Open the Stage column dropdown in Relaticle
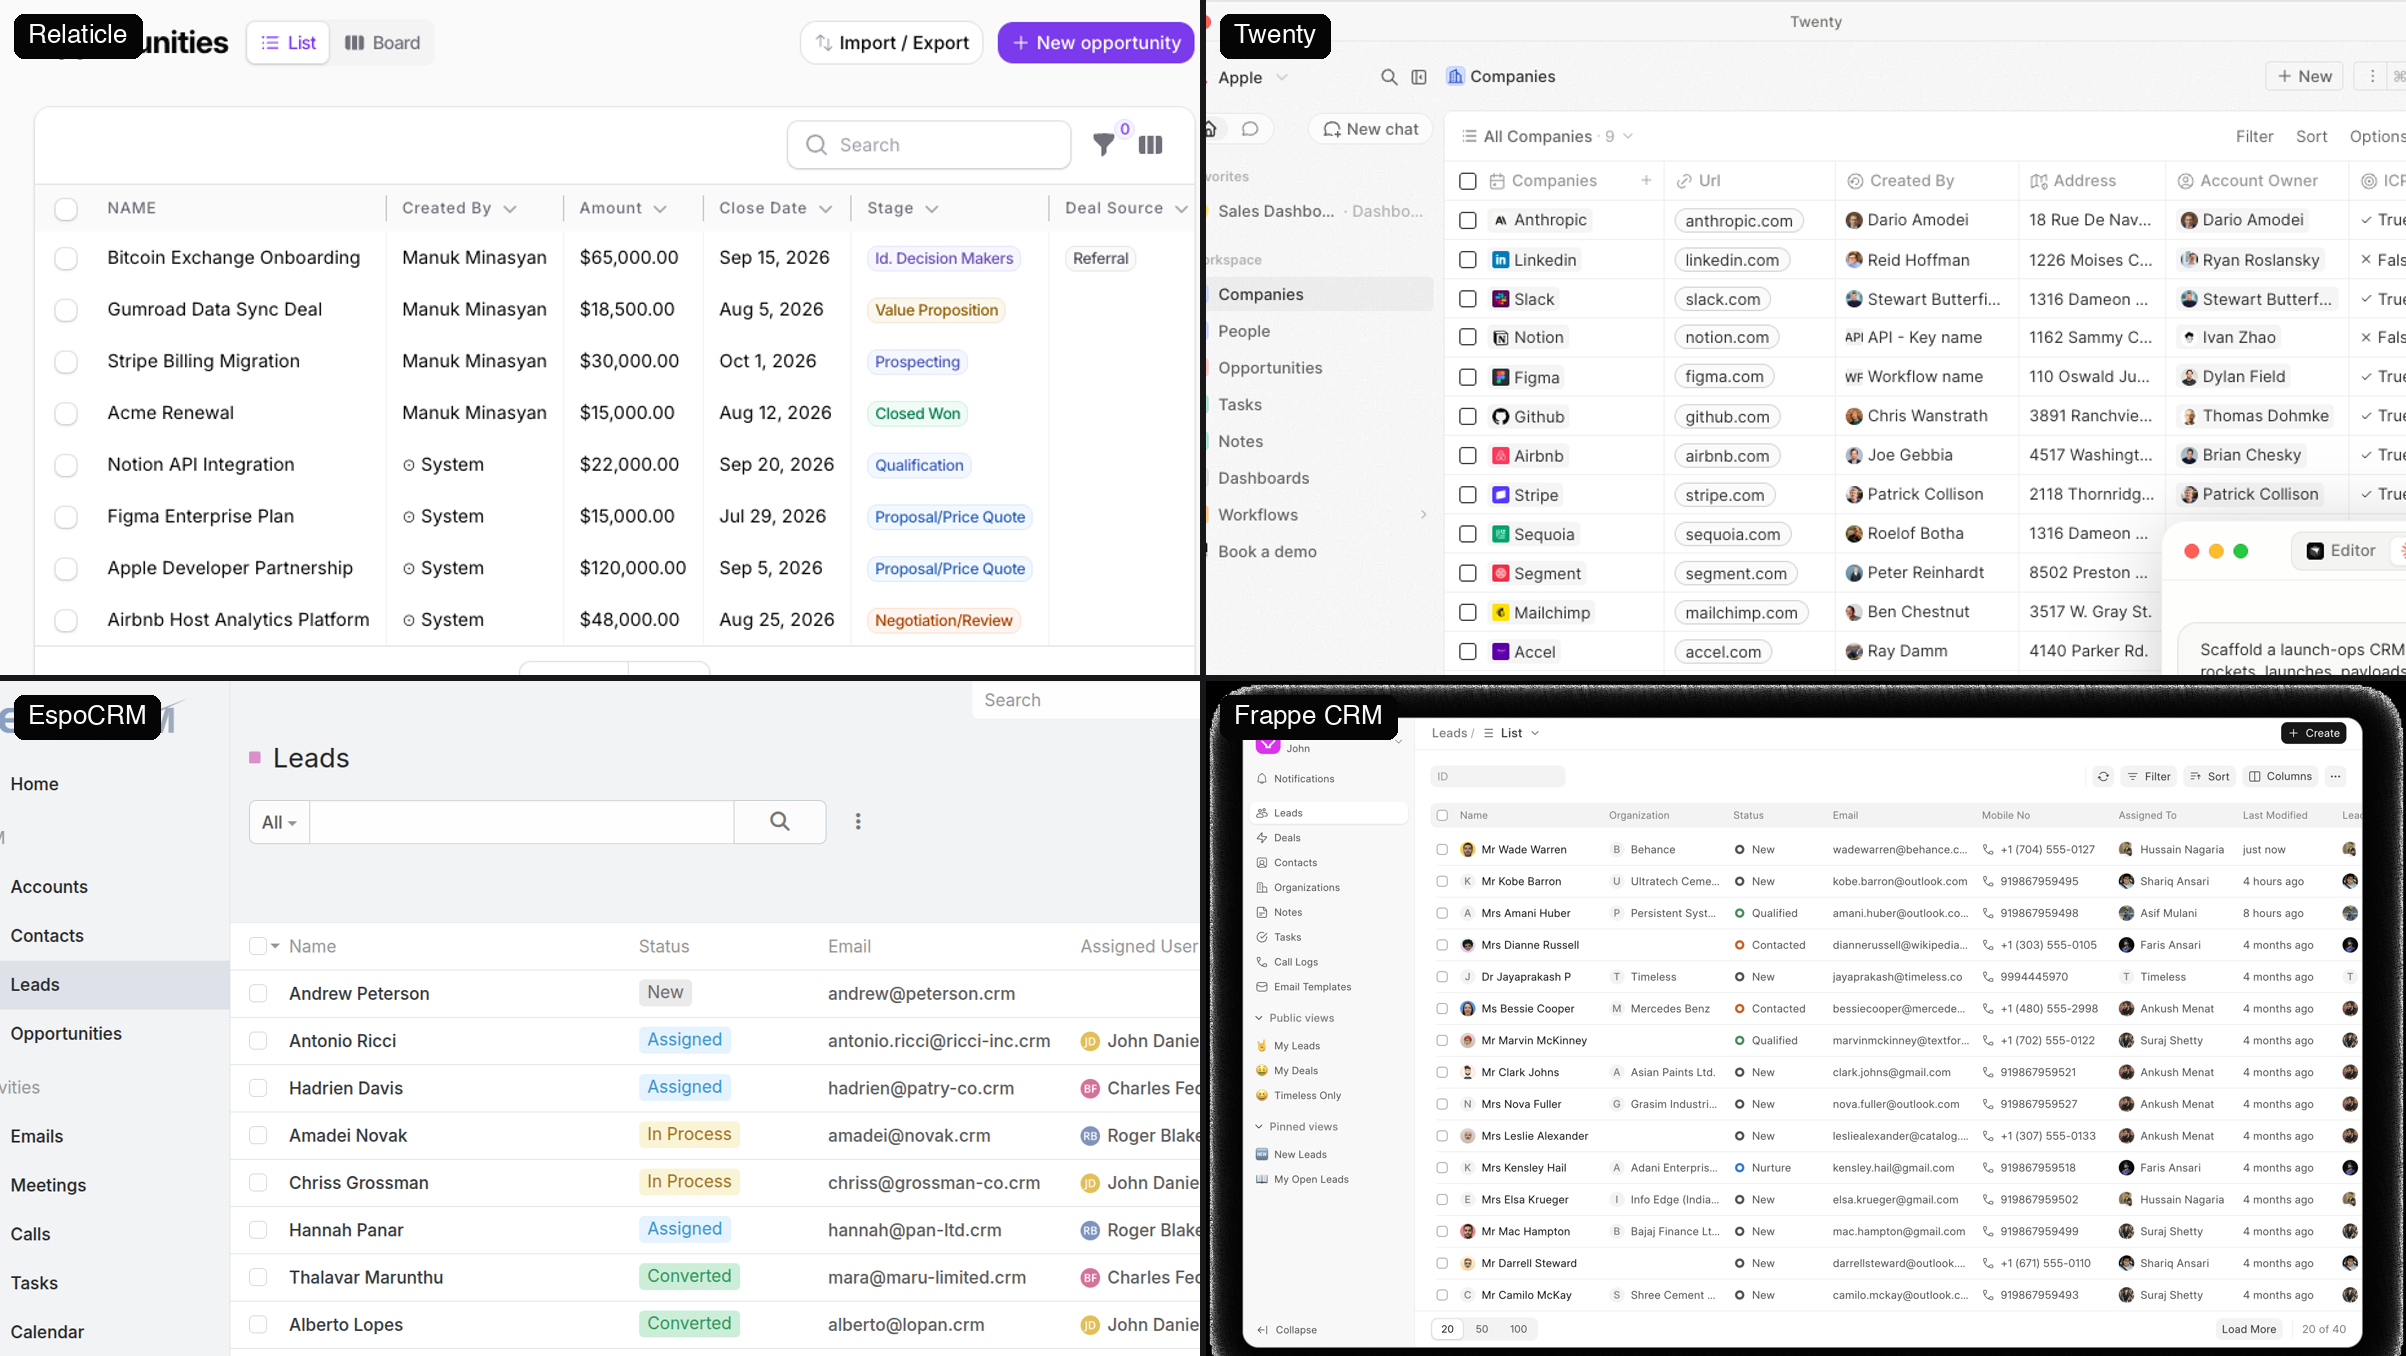This screenshot has width=2406, height=1356. (x=932, y=209)
